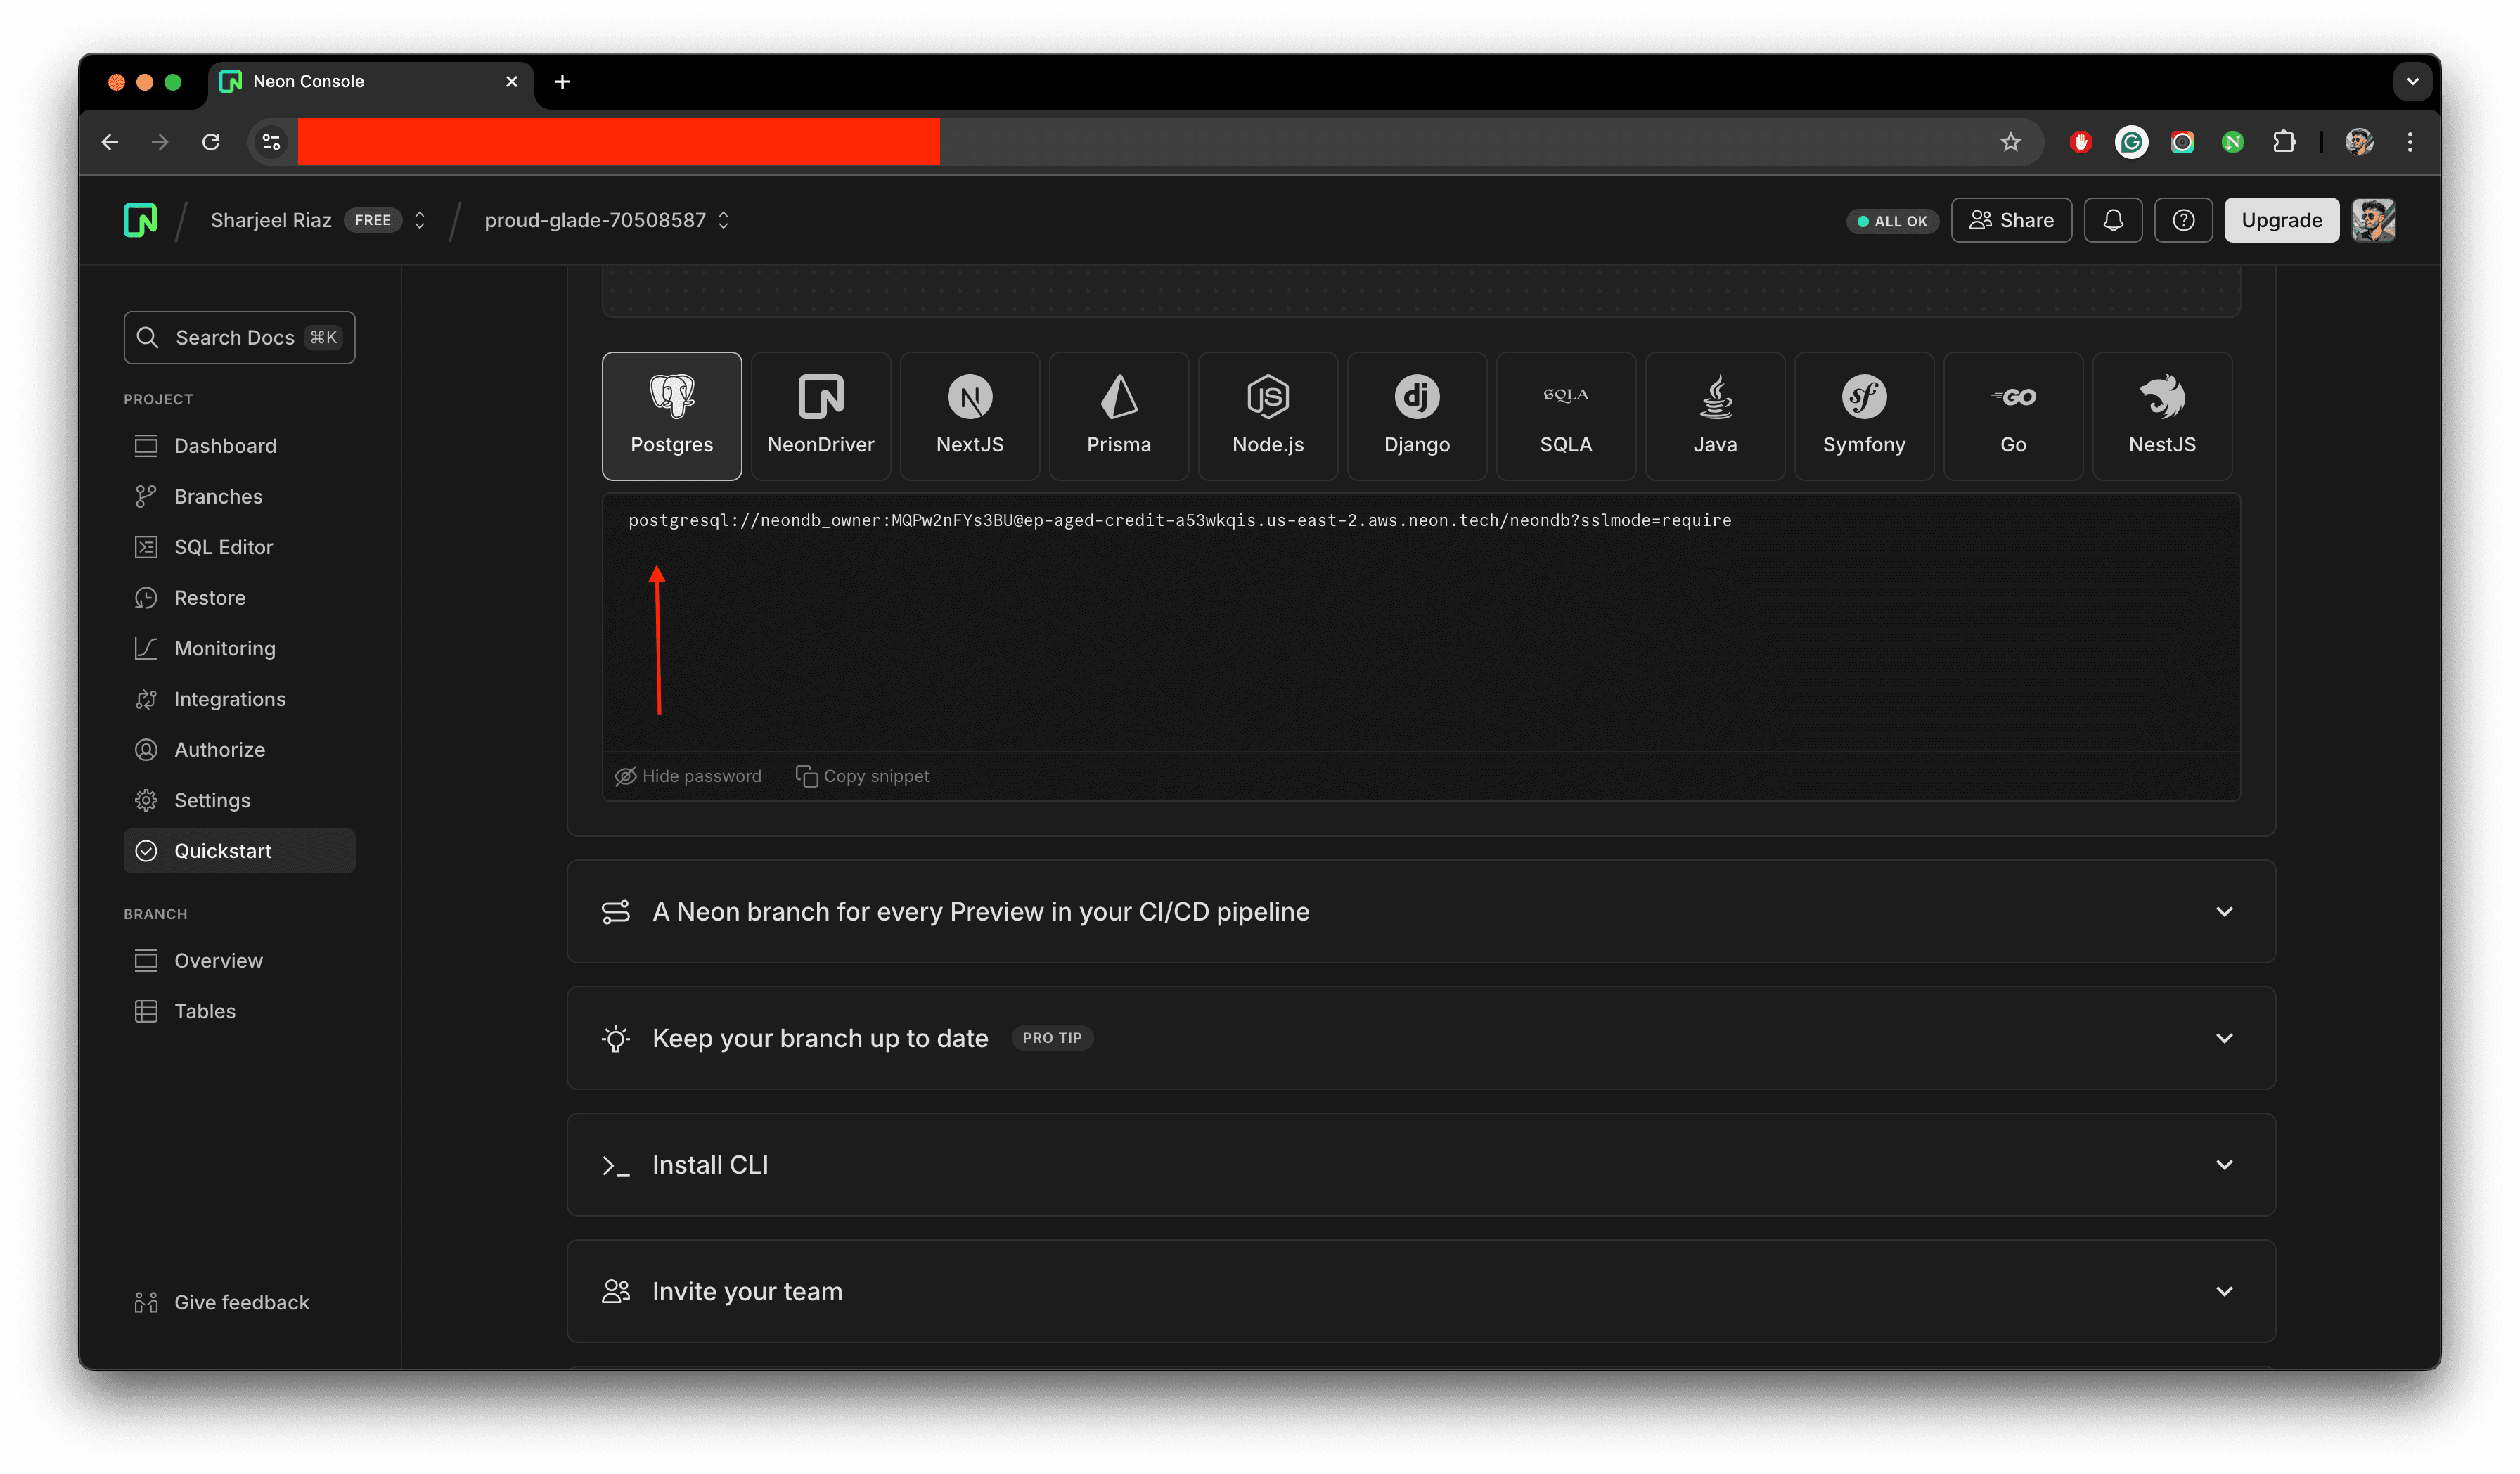Expand the Install CLI section

[1421, 1165]
